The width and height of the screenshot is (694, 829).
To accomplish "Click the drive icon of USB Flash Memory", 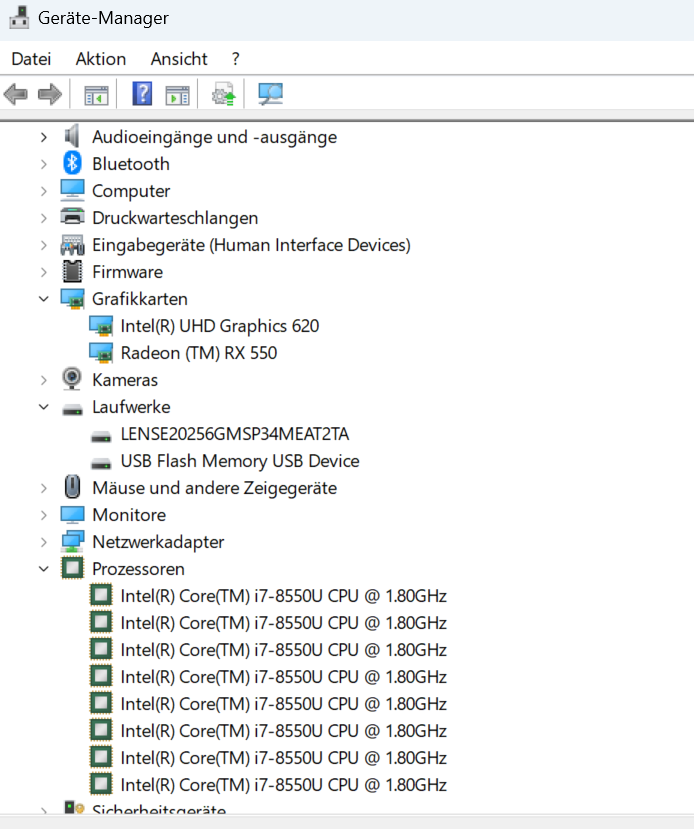I will (101, 464).
